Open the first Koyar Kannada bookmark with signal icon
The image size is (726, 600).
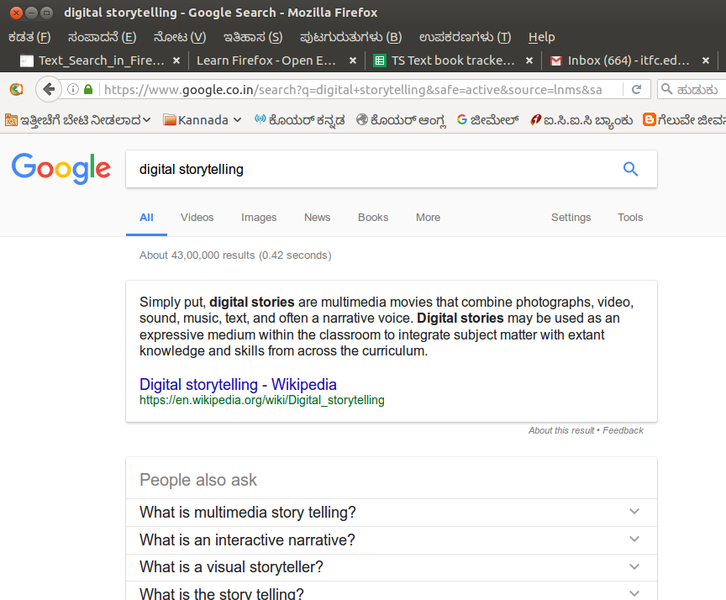[x=300, y=120]
